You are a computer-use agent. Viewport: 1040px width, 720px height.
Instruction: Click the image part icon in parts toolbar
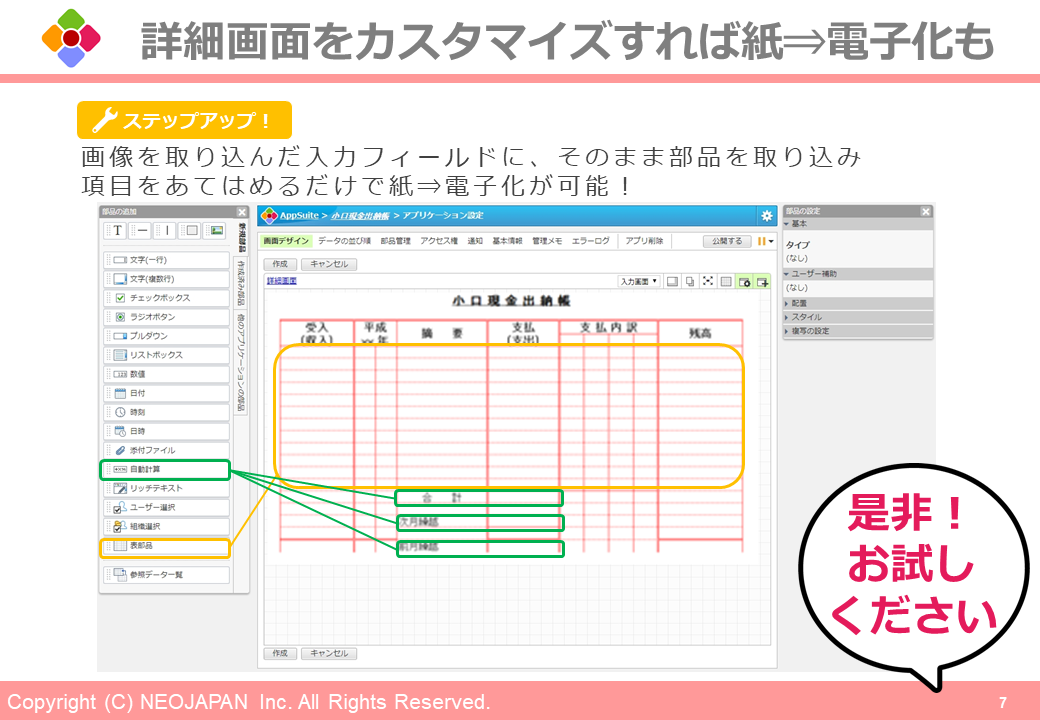[x=215, y=231]
